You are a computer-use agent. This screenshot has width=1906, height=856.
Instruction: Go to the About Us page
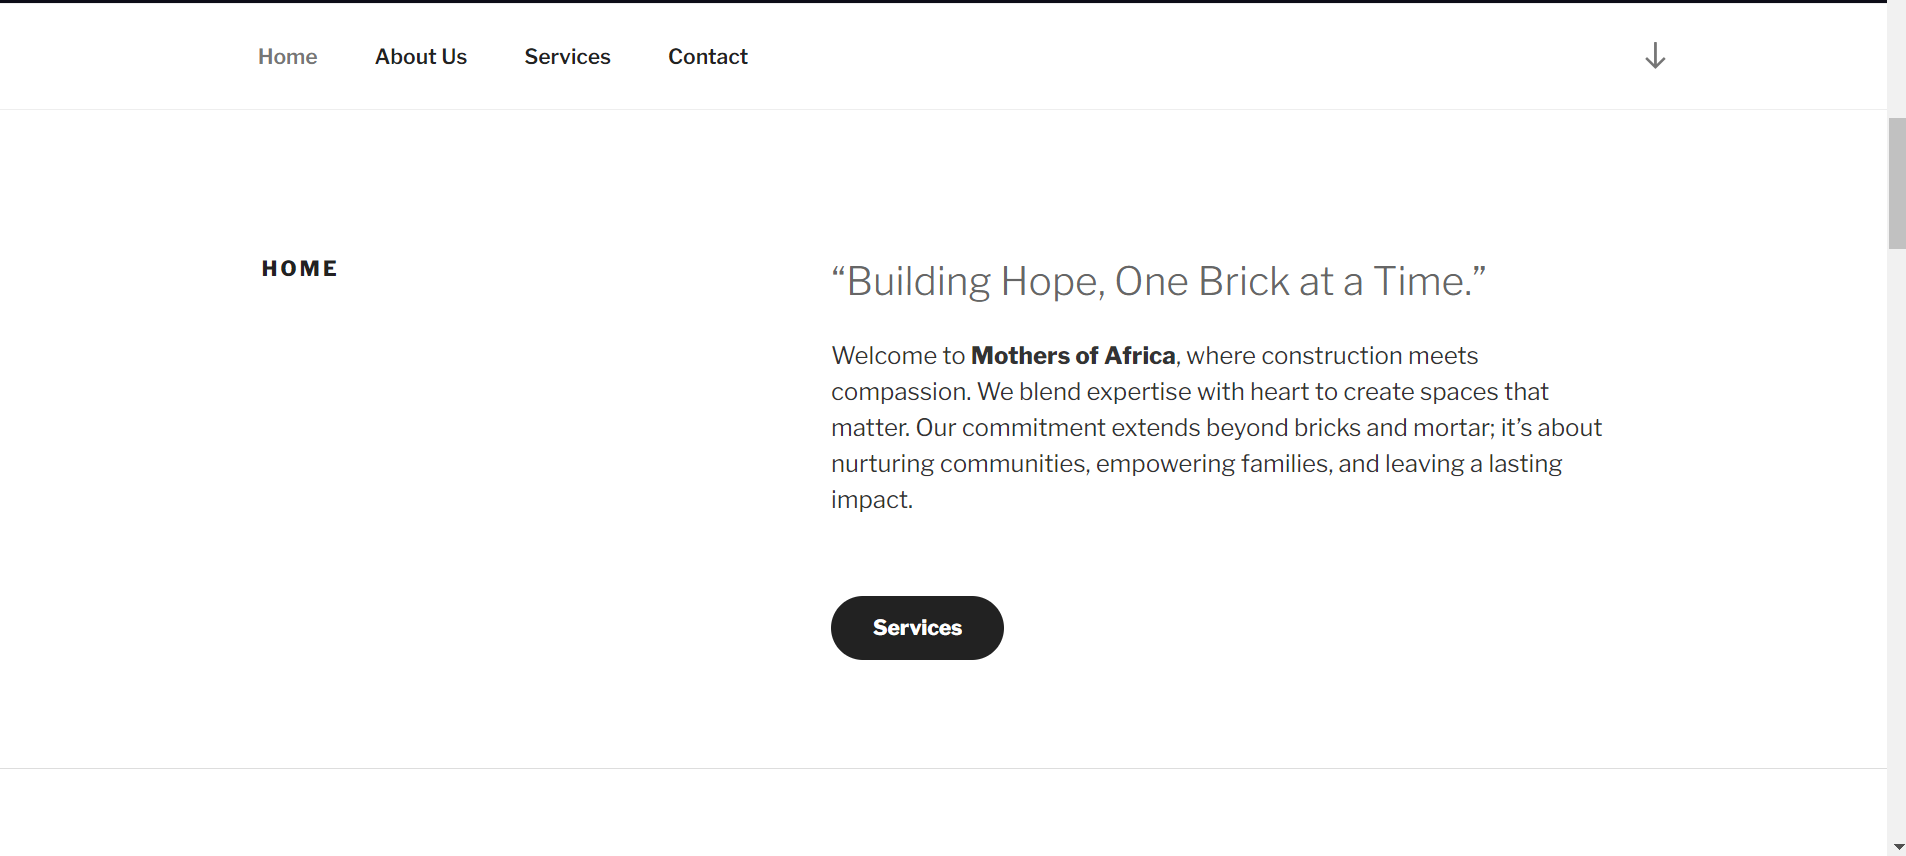click(x=421, y=57)
